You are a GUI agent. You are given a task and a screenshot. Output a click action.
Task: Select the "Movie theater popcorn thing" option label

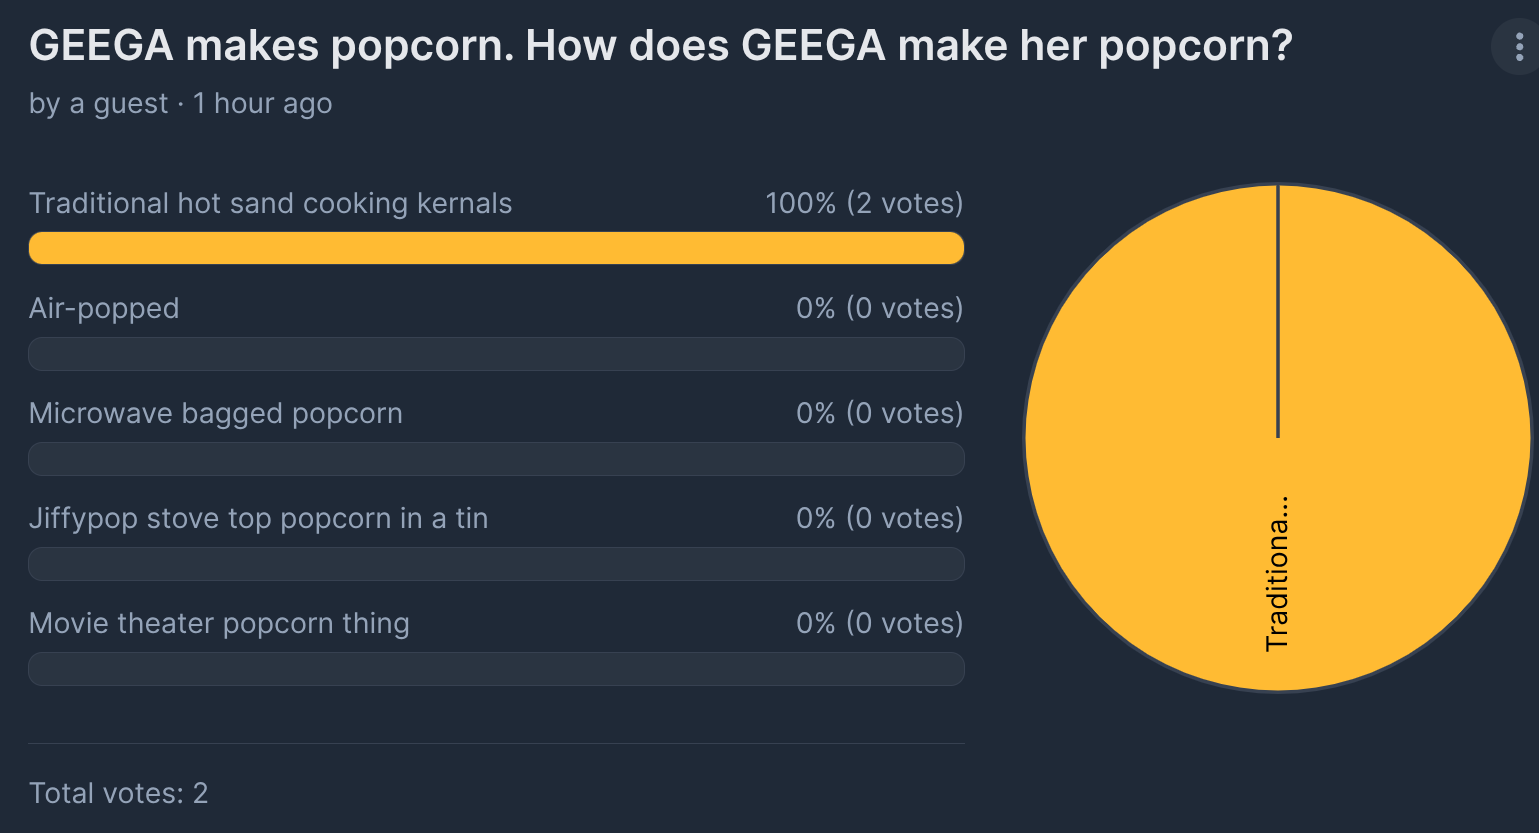point(219,623)
